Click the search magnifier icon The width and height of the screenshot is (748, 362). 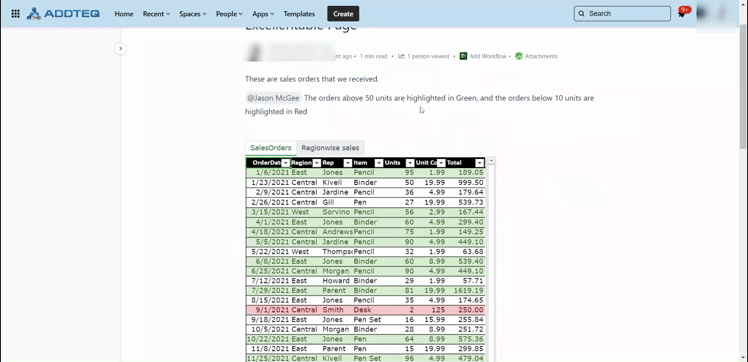pos(582,14)
